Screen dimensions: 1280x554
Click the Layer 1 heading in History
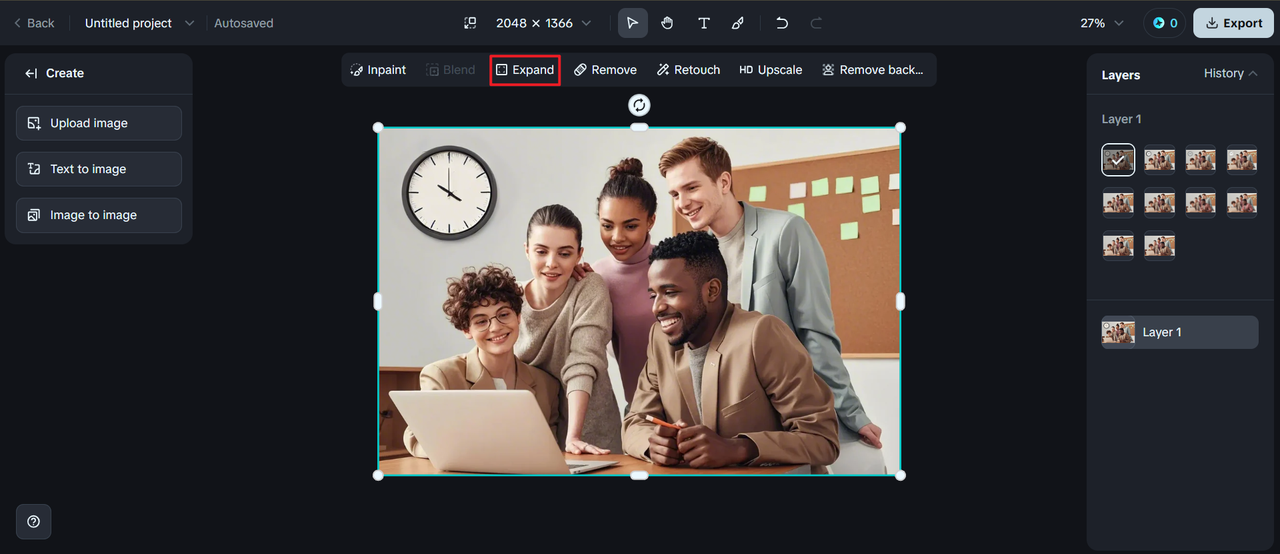coord(1121,119)
